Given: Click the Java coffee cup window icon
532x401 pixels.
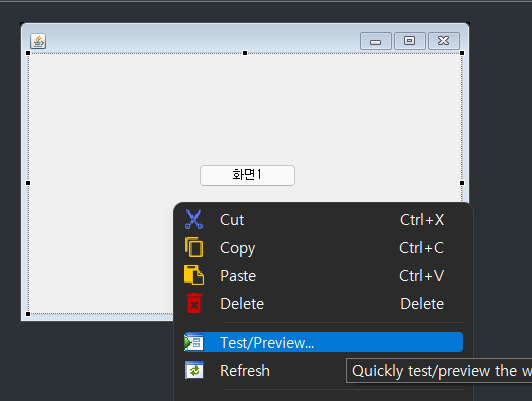Looking at the screenshot, I should (x=38, y=41).
